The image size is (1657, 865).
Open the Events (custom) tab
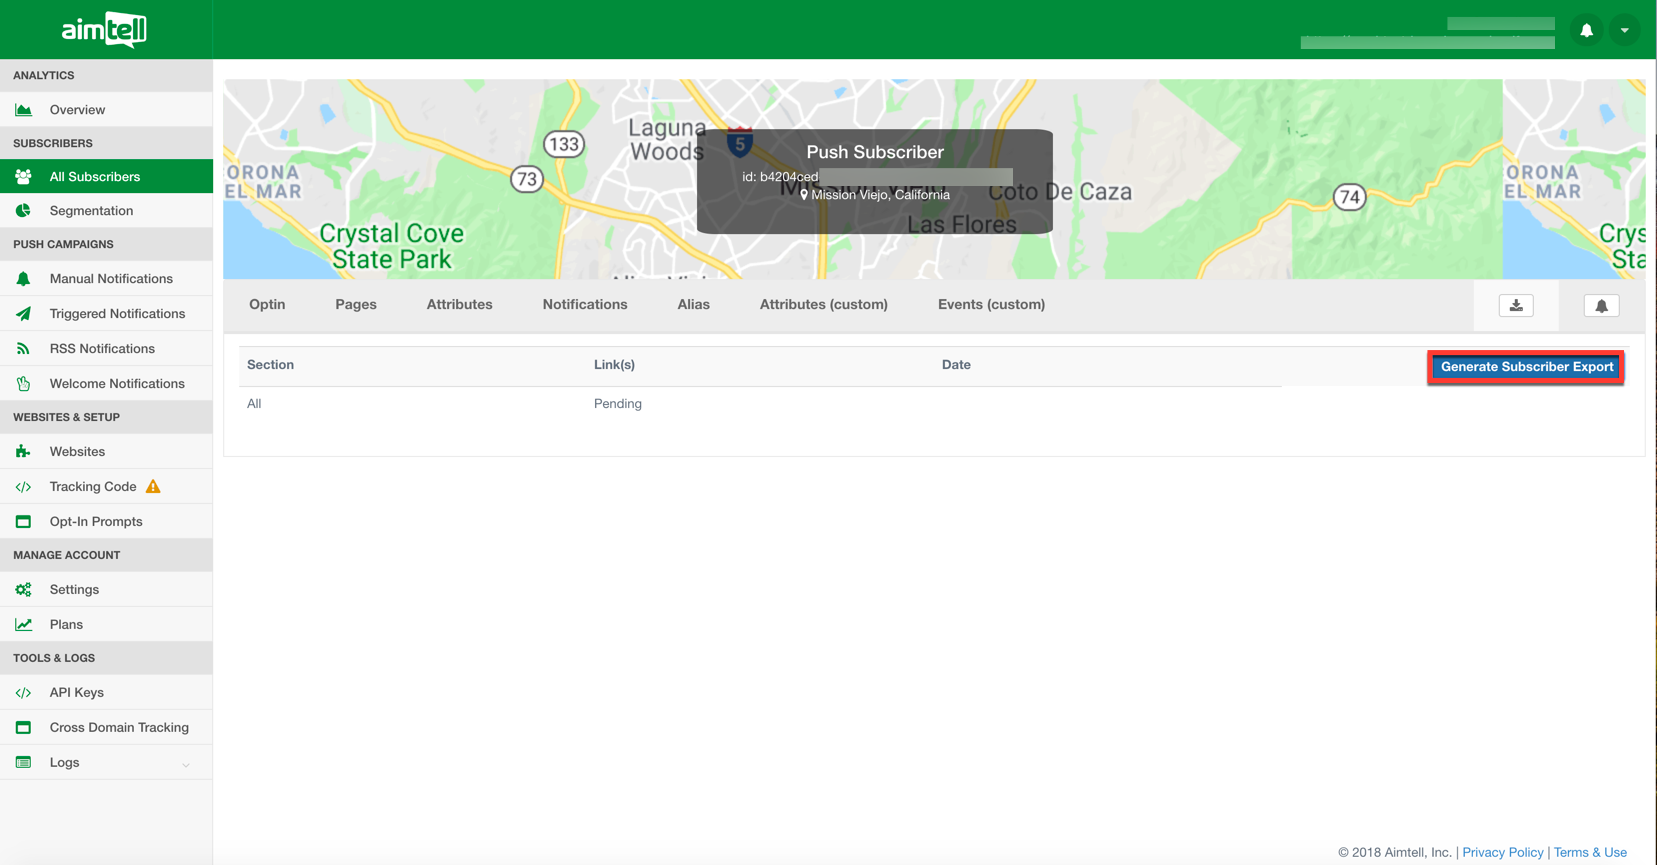pyautogui.click(x=991, y=305)
